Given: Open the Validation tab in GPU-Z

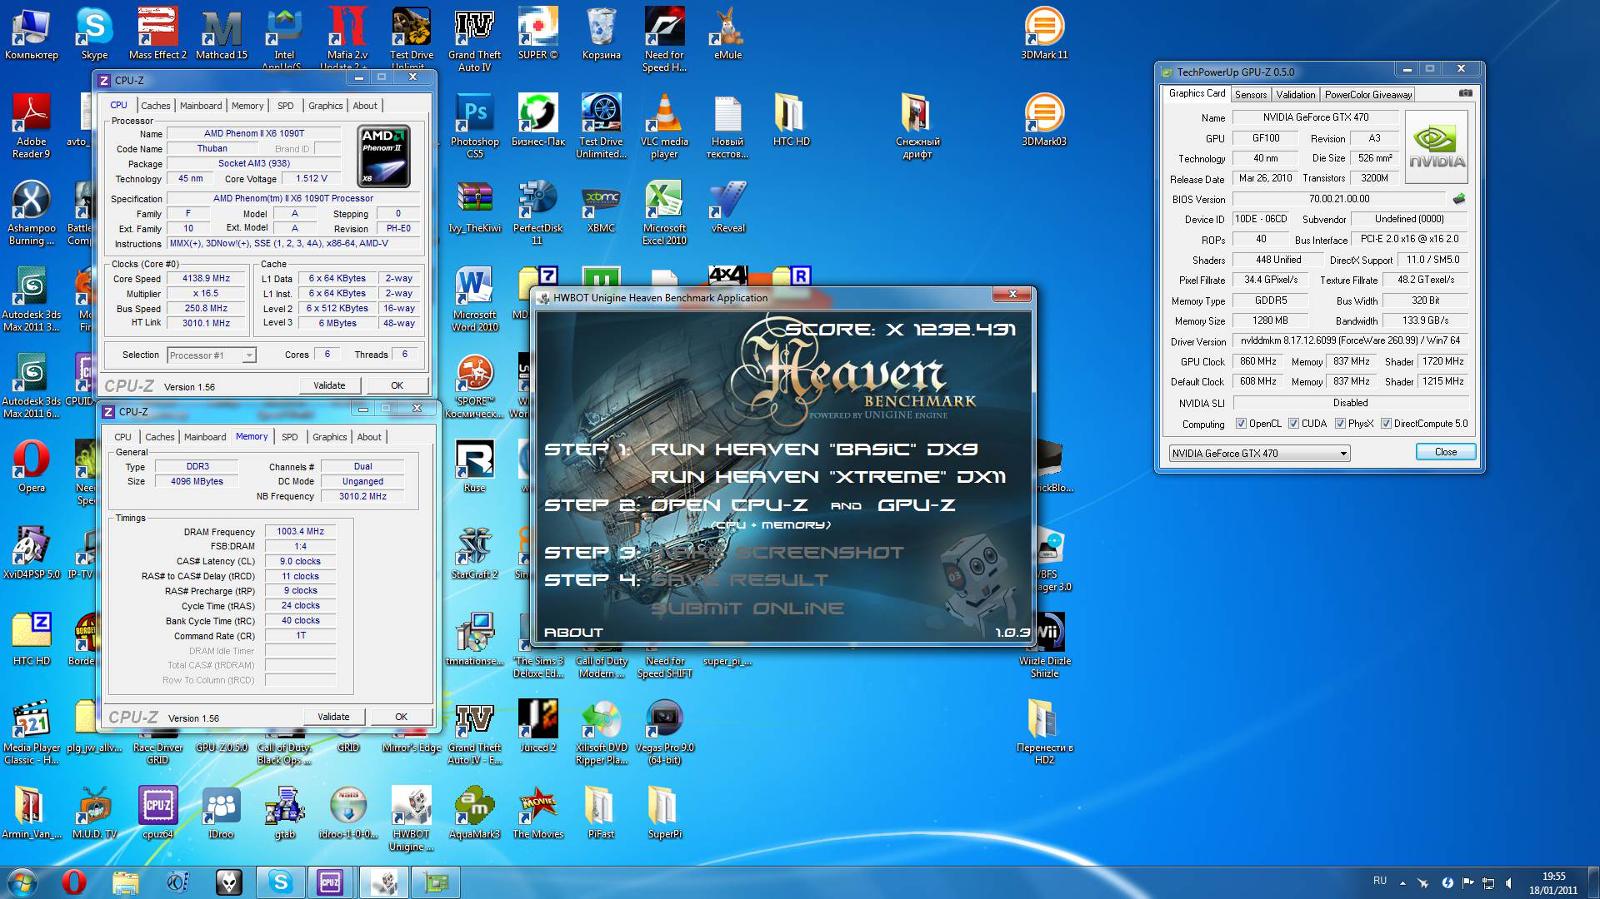Looking at the screenshot, I should (x=1295, y=95).
